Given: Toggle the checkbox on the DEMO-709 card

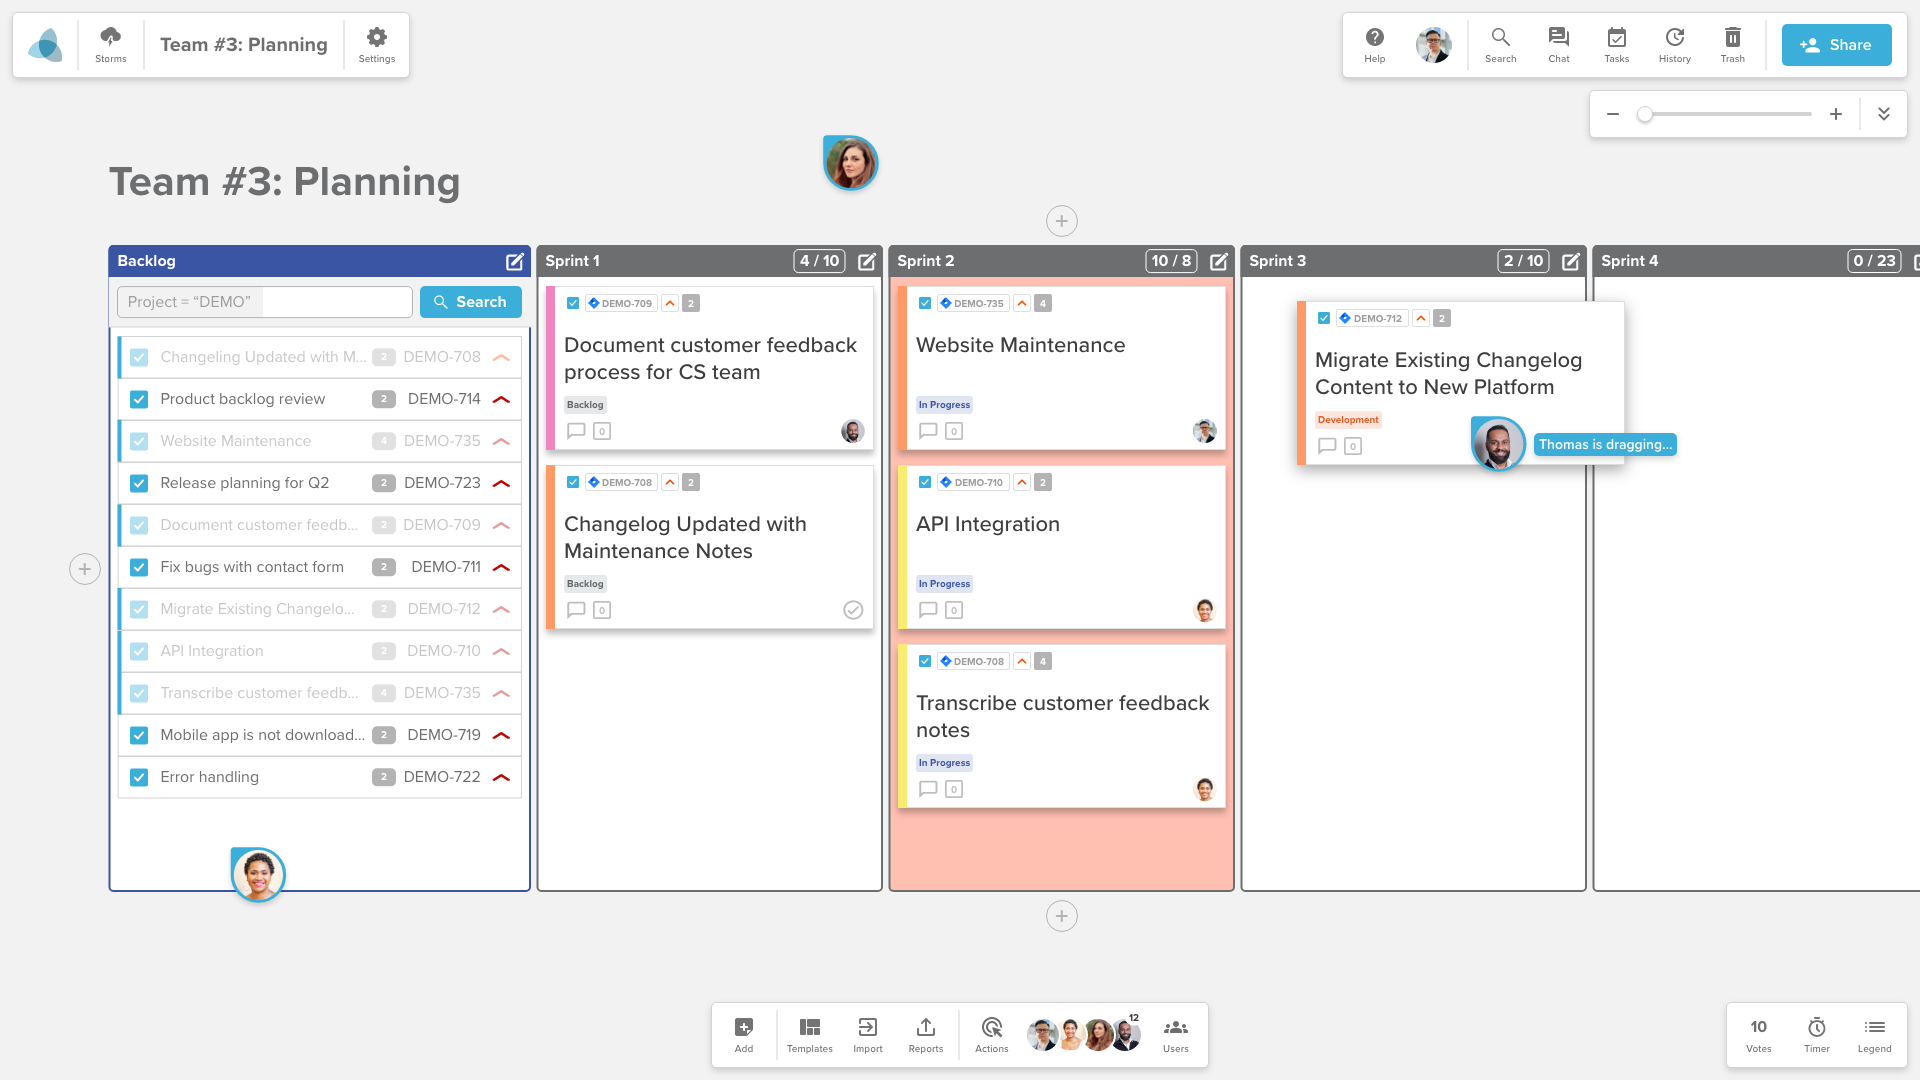Looking at the screenshot, I should pos(573,303).
